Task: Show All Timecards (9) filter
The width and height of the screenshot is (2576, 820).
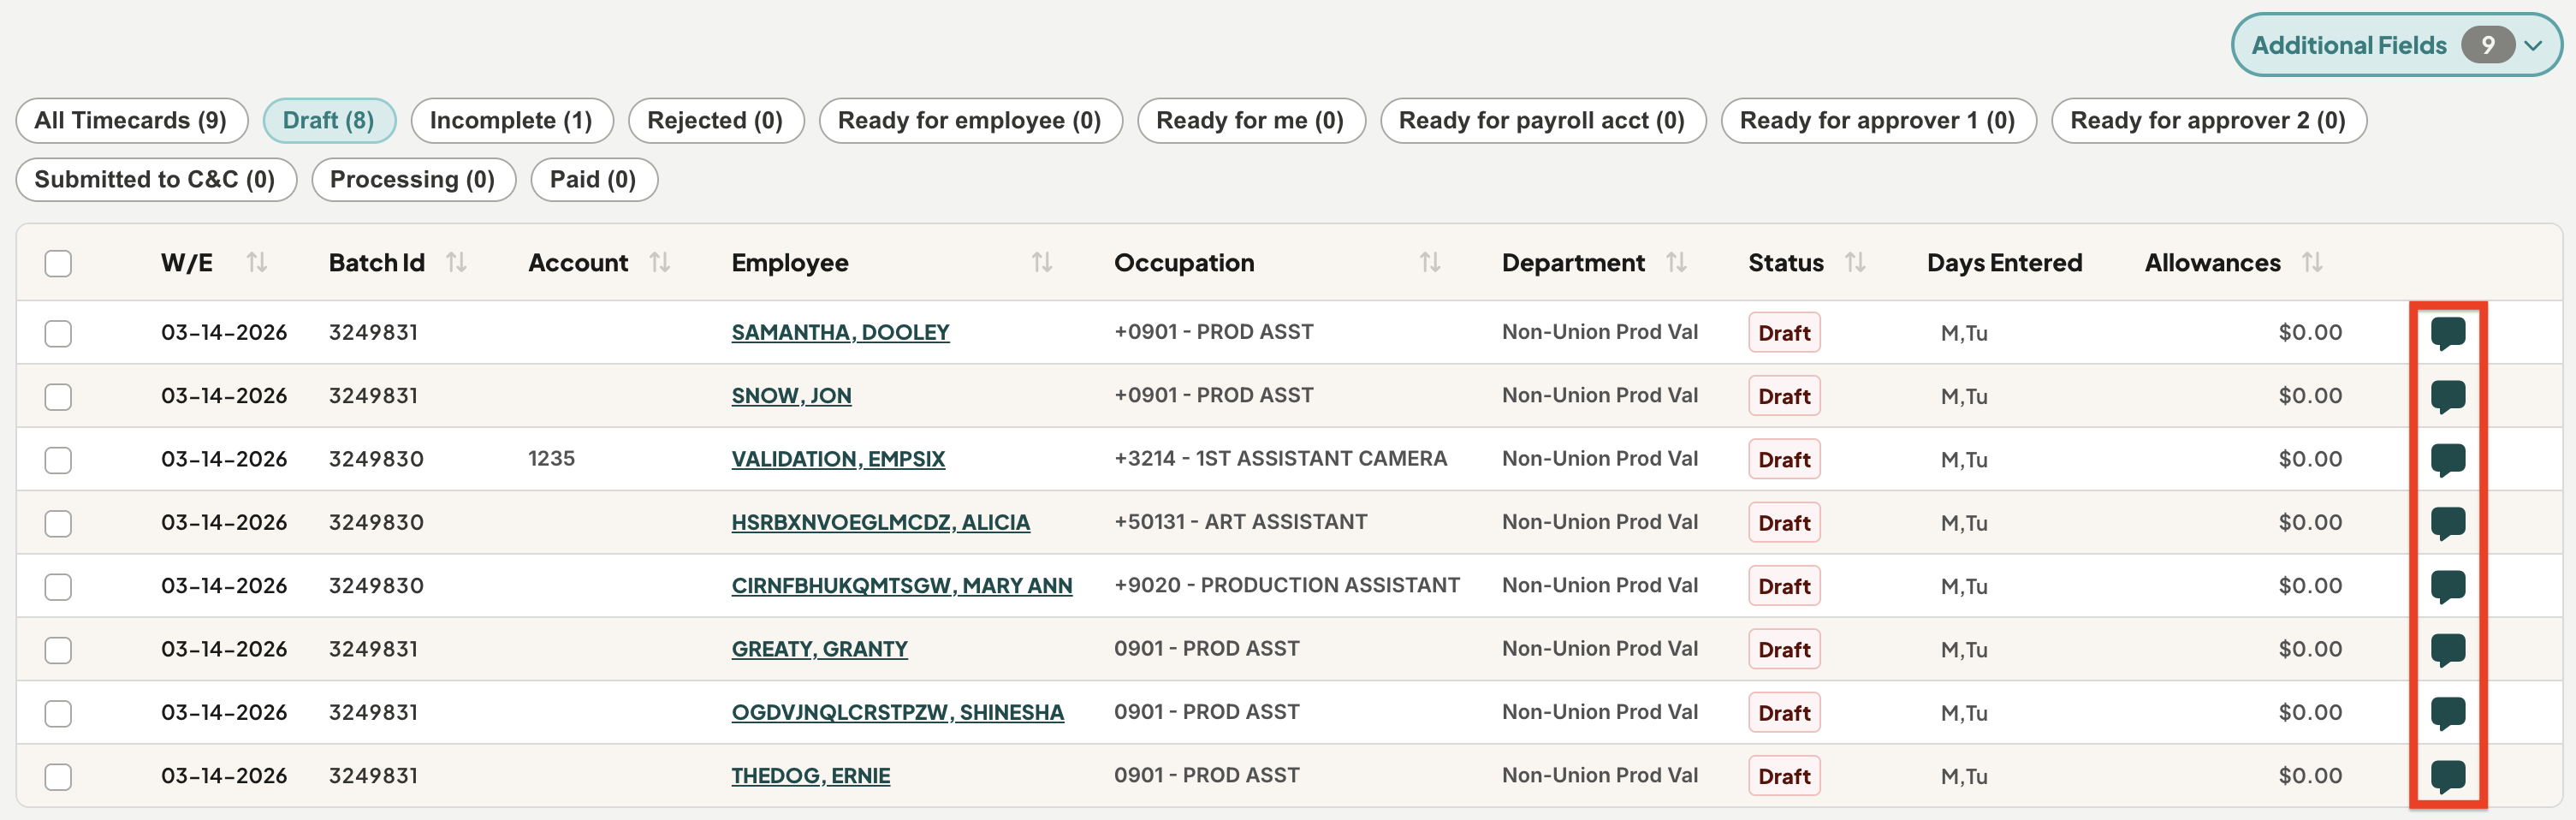Action: pyautogui.click(x=131, y=121)
